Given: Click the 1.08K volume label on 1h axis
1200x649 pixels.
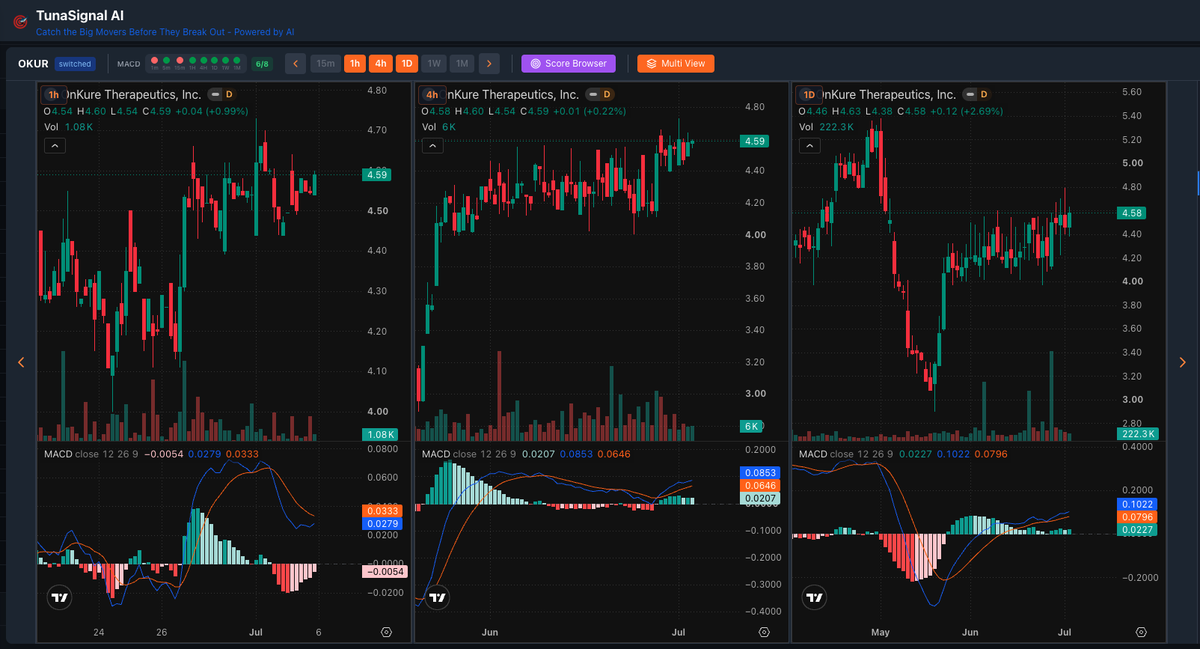Looking at the screenshot, I should (x=381, y=434).
